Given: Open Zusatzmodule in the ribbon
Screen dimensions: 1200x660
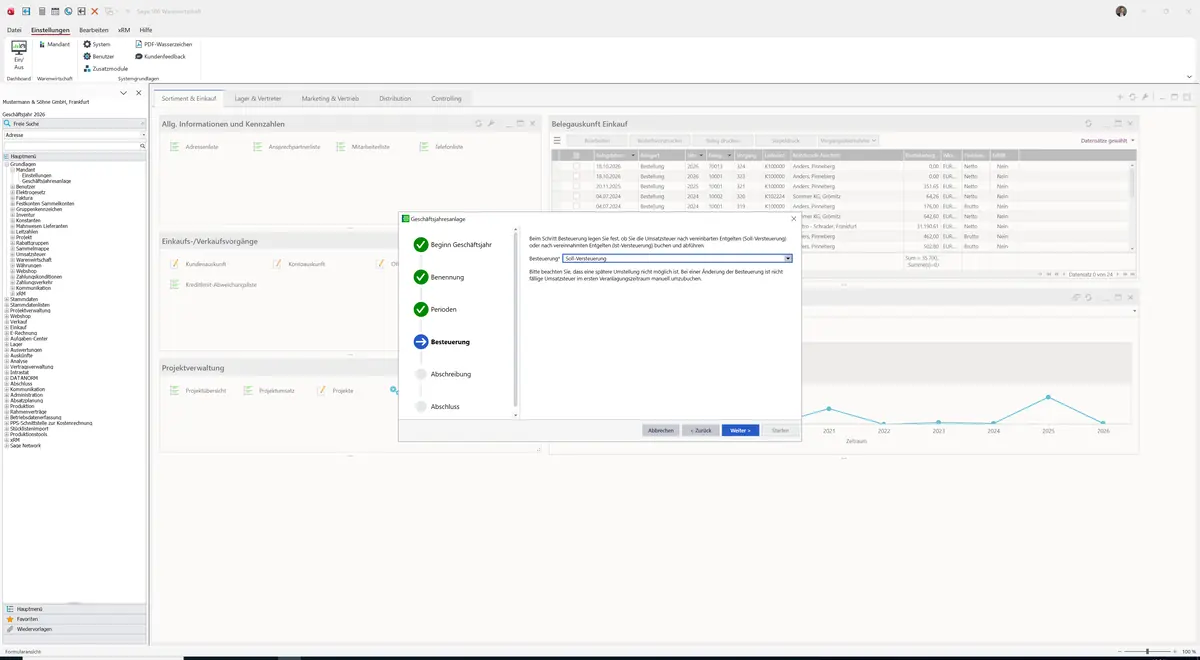Looking at the screenshot, I should (106, 68).
